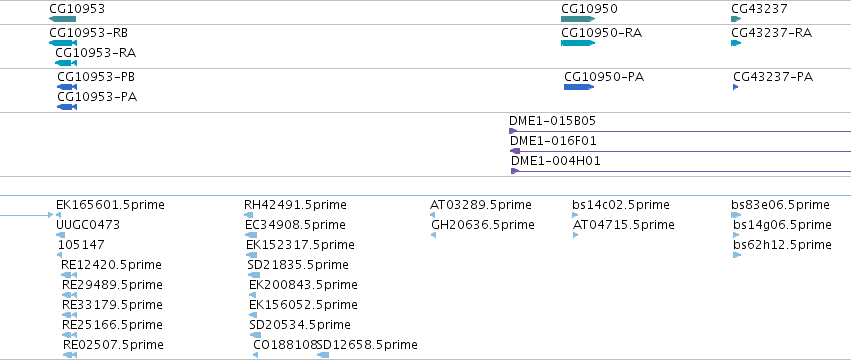Select the CG10950-RA transcript bar

tap(577, 43)
